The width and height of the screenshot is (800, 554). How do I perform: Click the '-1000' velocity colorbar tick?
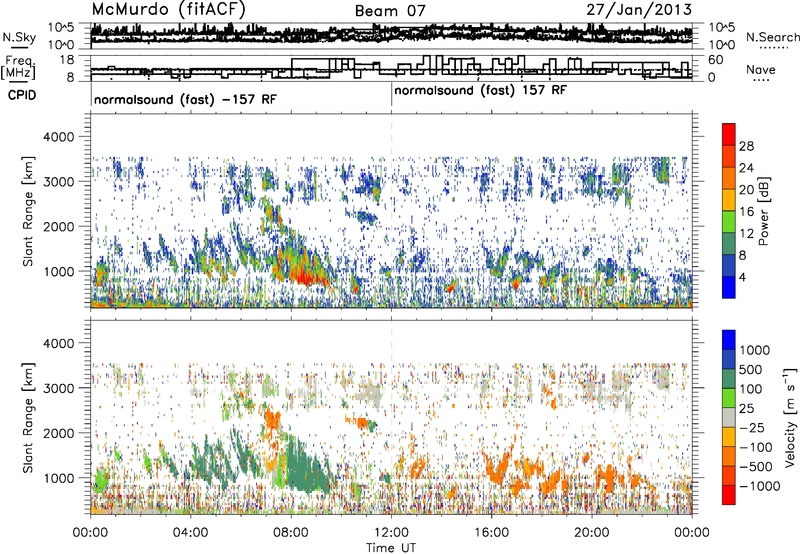tap(759, 486)
